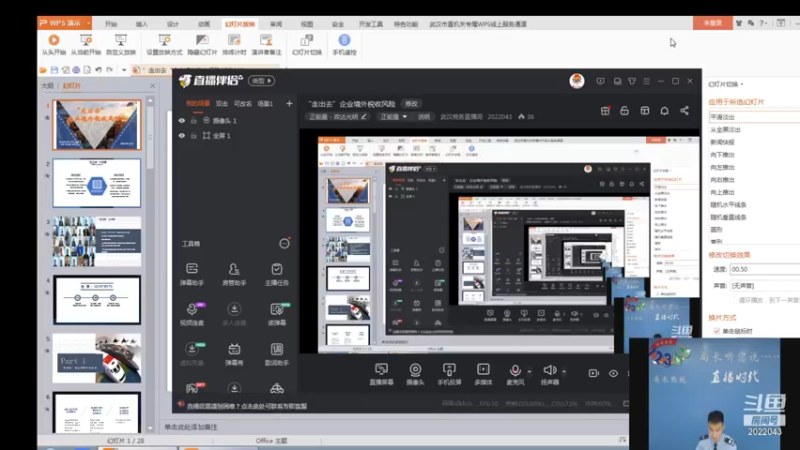The width and height of the screenshot is (800, 450).
Task: Open WPS 演示 application menu dropdown
Action: coord(88,23)
